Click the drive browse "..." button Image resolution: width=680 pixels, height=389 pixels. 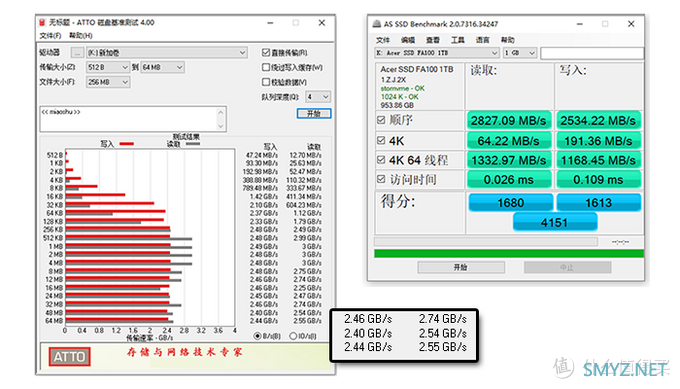77,53
